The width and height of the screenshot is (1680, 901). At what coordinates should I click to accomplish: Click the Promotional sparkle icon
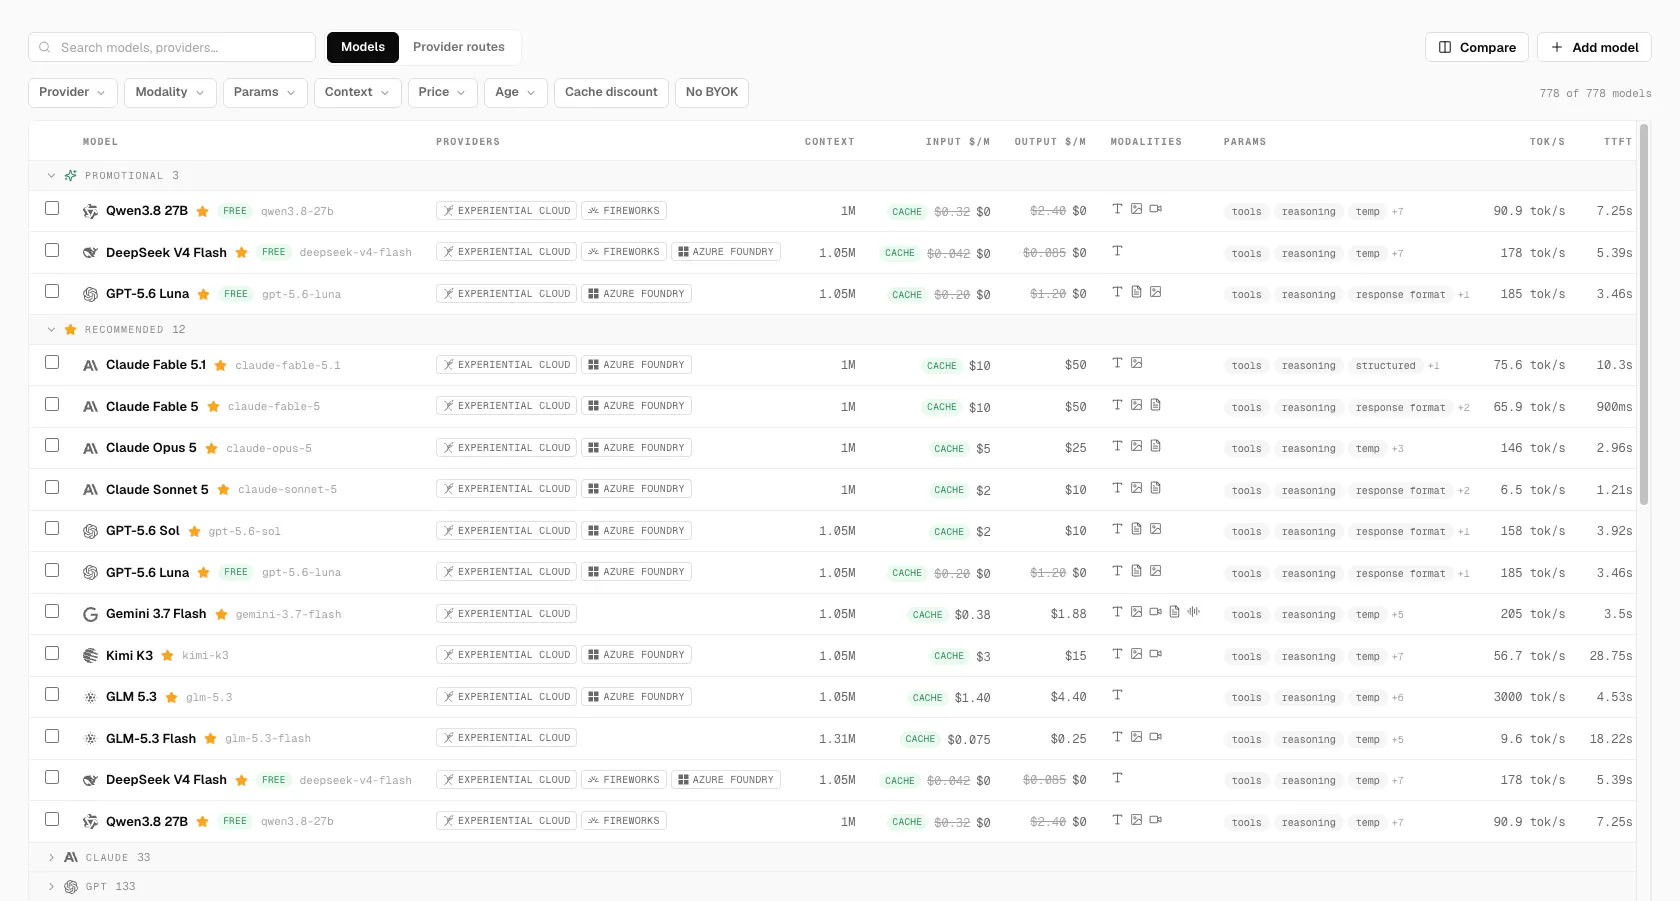click(71, 175)
